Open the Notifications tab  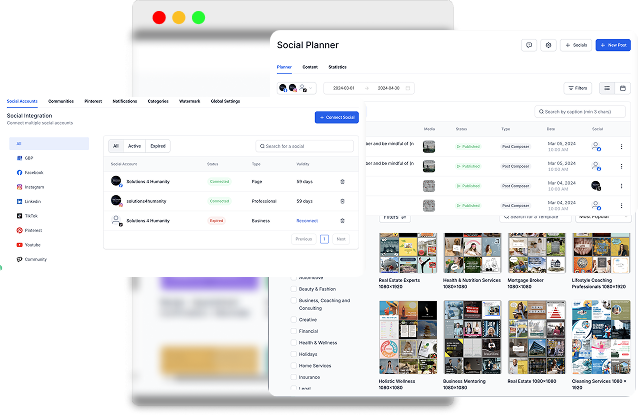[x=125, y=101]
